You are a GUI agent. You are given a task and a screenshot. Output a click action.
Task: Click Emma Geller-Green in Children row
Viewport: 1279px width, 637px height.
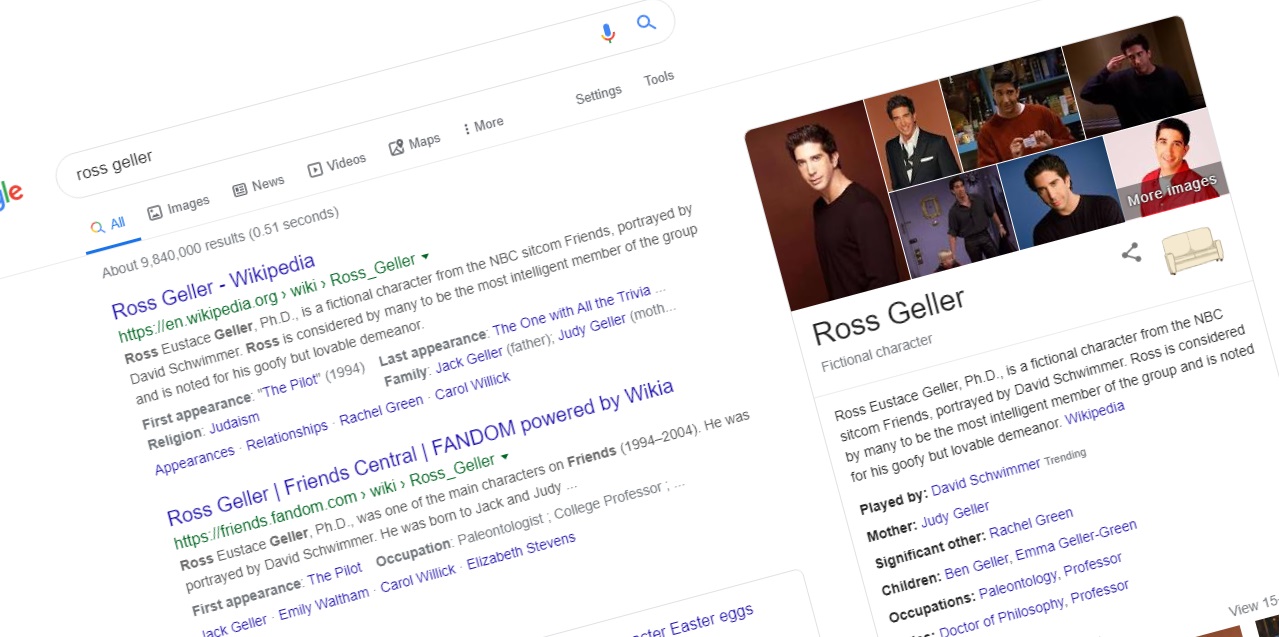[1076, 538]
